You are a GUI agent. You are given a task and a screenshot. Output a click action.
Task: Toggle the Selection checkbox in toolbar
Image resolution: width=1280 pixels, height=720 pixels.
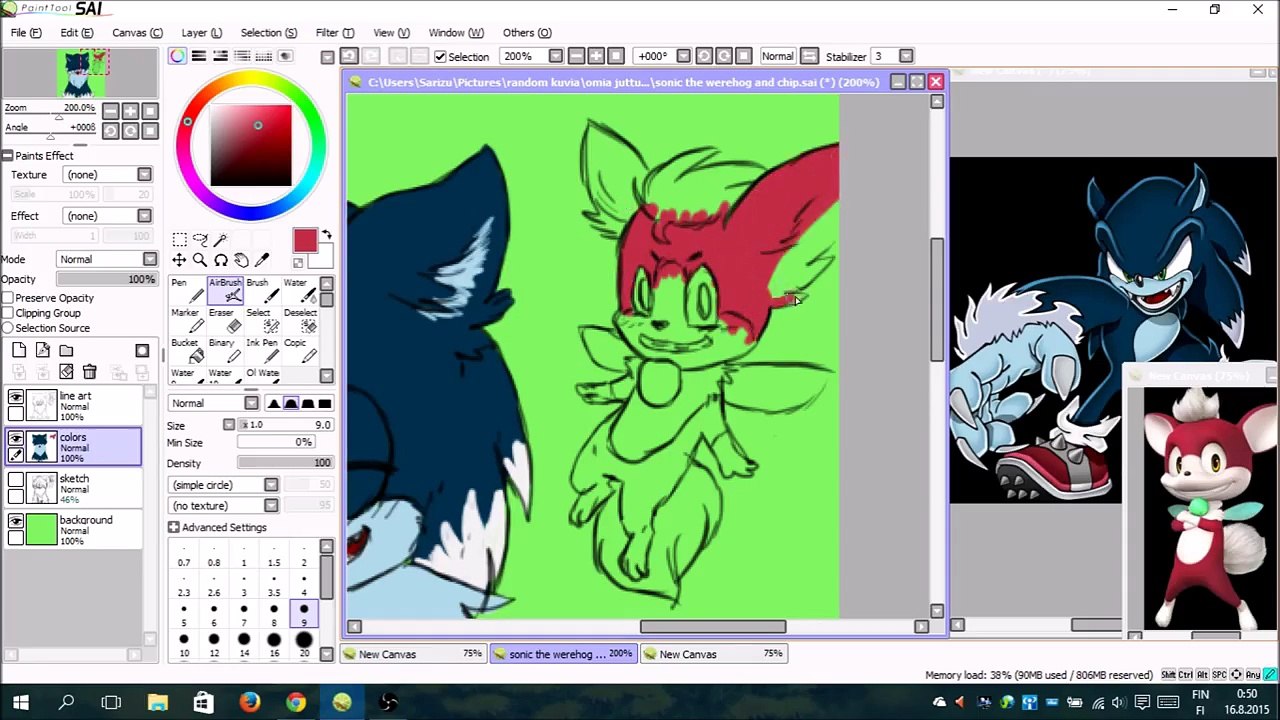click(440, 57)
